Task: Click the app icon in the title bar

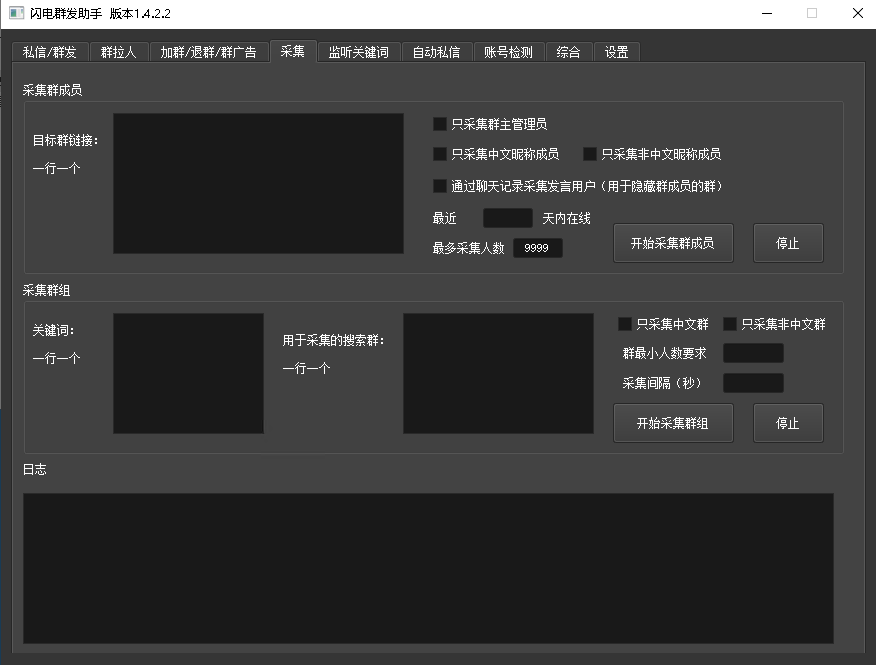Action: [16, 13]
